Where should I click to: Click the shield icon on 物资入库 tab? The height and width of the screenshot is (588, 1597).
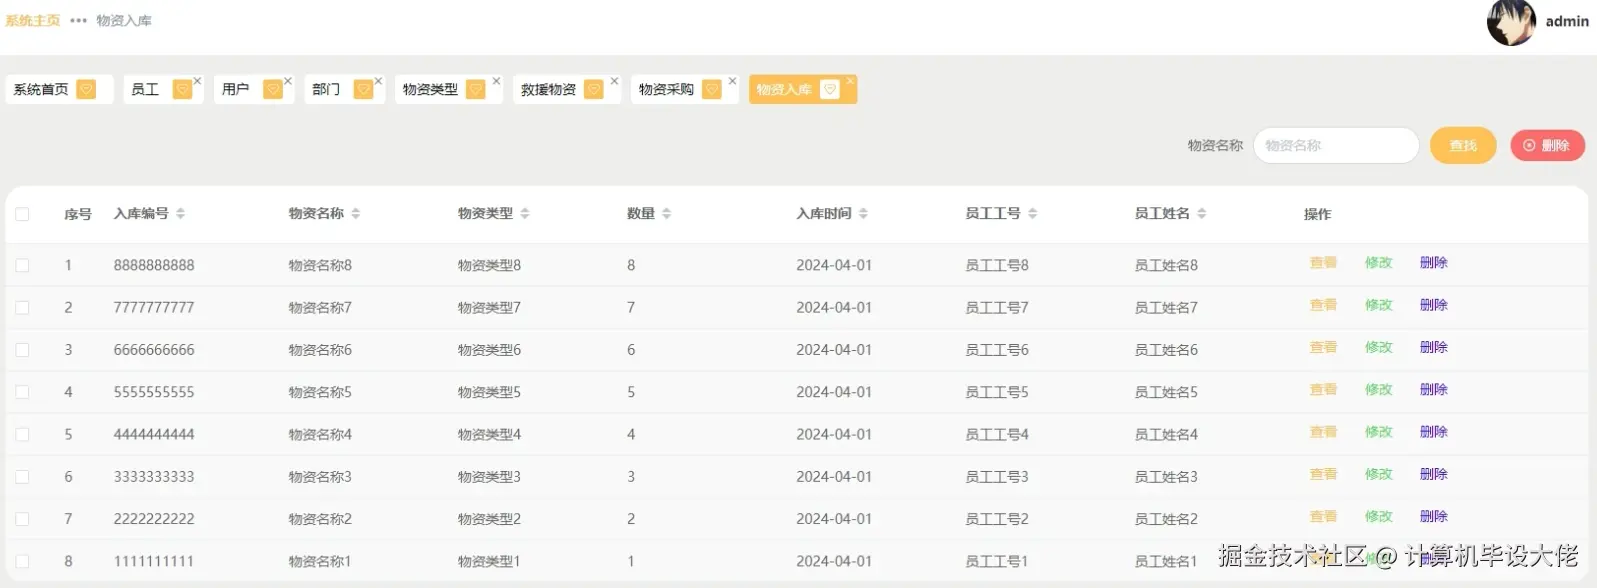(829, 89)
